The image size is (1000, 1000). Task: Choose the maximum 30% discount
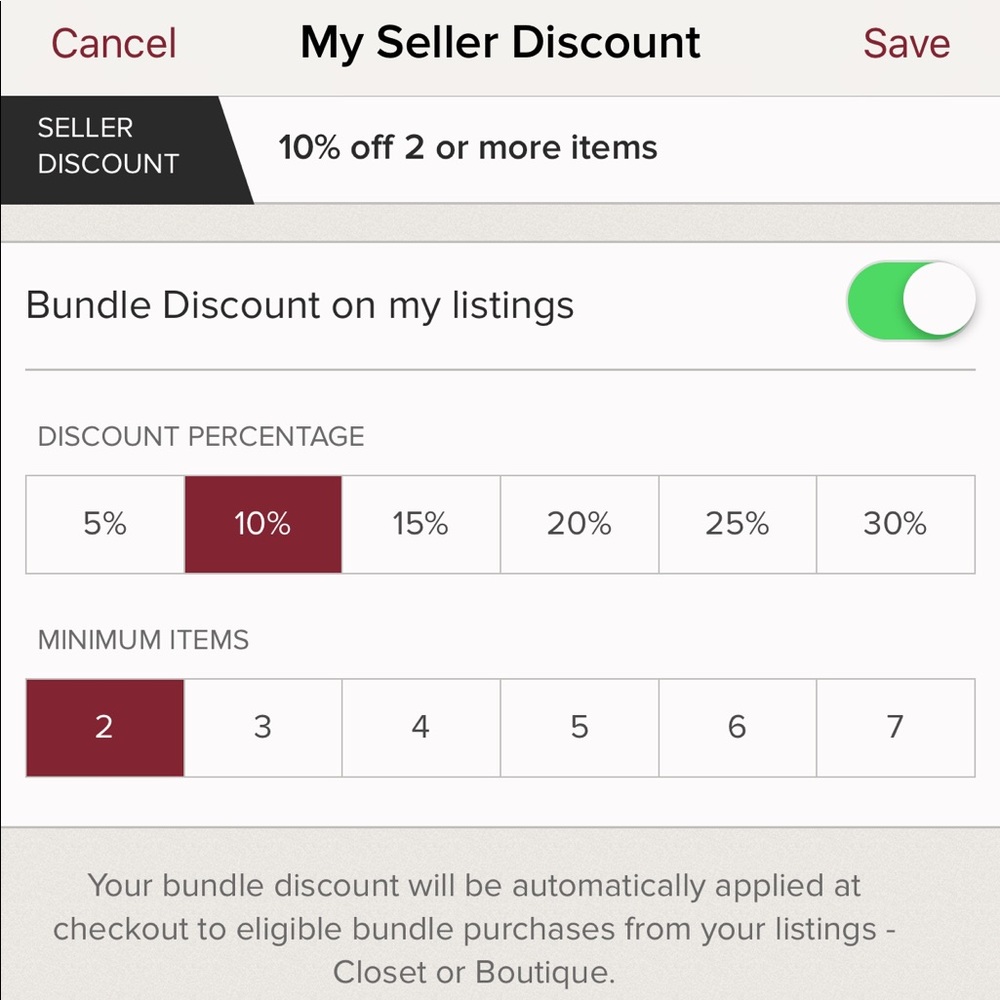coord(896,524)
